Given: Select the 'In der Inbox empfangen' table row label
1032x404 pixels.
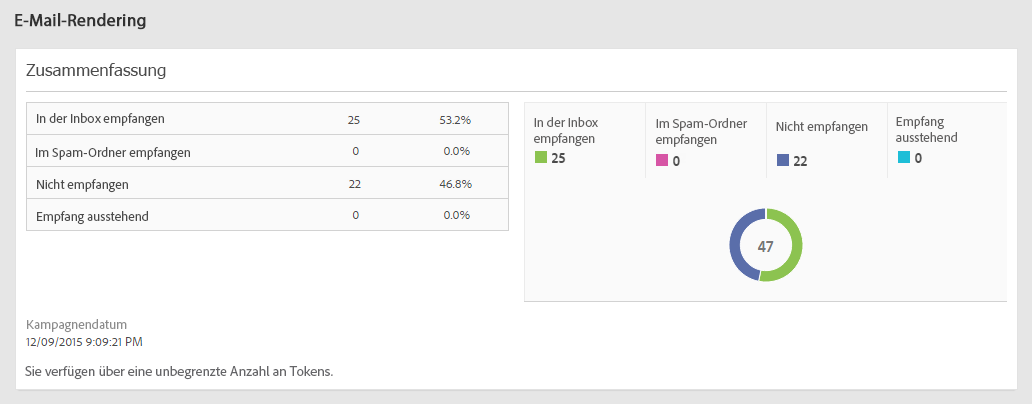Looking at the screenshot, I should point(100,119).
